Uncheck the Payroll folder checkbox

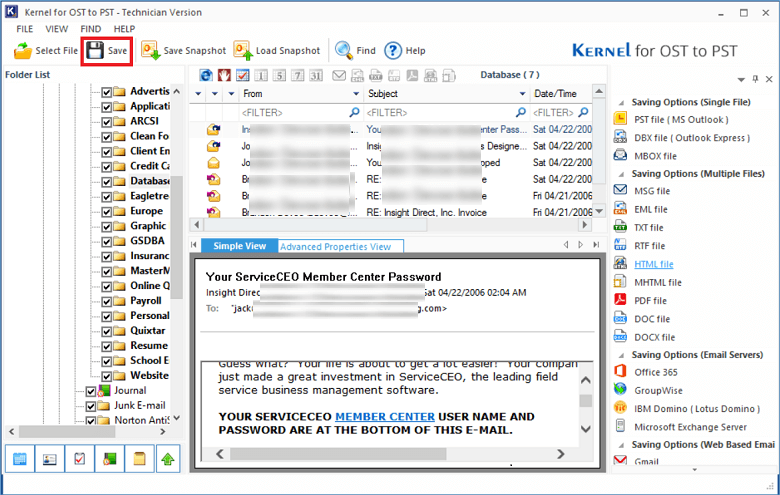(x=106, y=301)
